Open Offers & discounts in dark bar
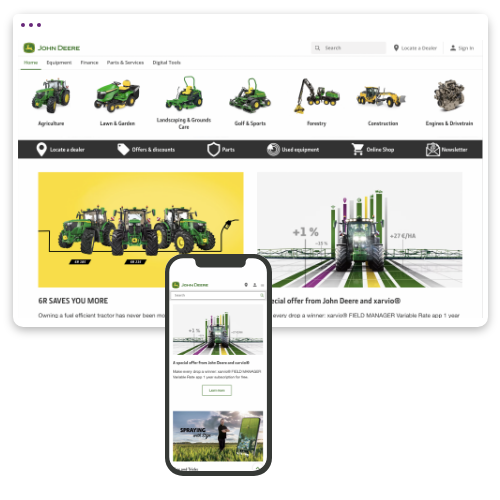 [x=153, y=150]
